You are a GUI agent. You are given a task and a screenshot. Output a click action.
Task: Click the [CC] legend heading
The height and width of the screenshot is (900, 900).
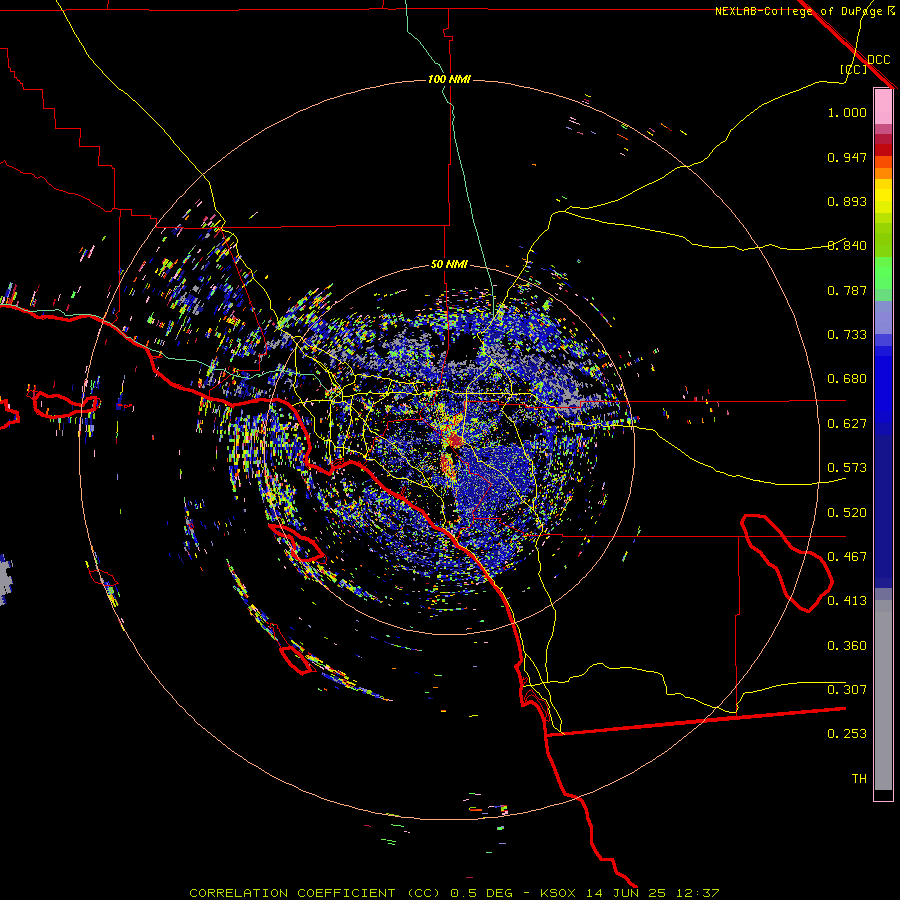(x=853, y=69)
